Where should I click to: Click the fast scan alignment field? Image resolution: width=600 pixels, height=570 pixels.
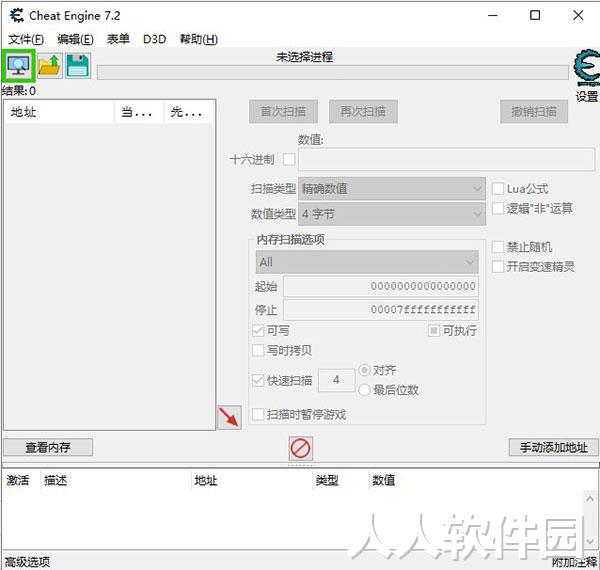point(336,380)
